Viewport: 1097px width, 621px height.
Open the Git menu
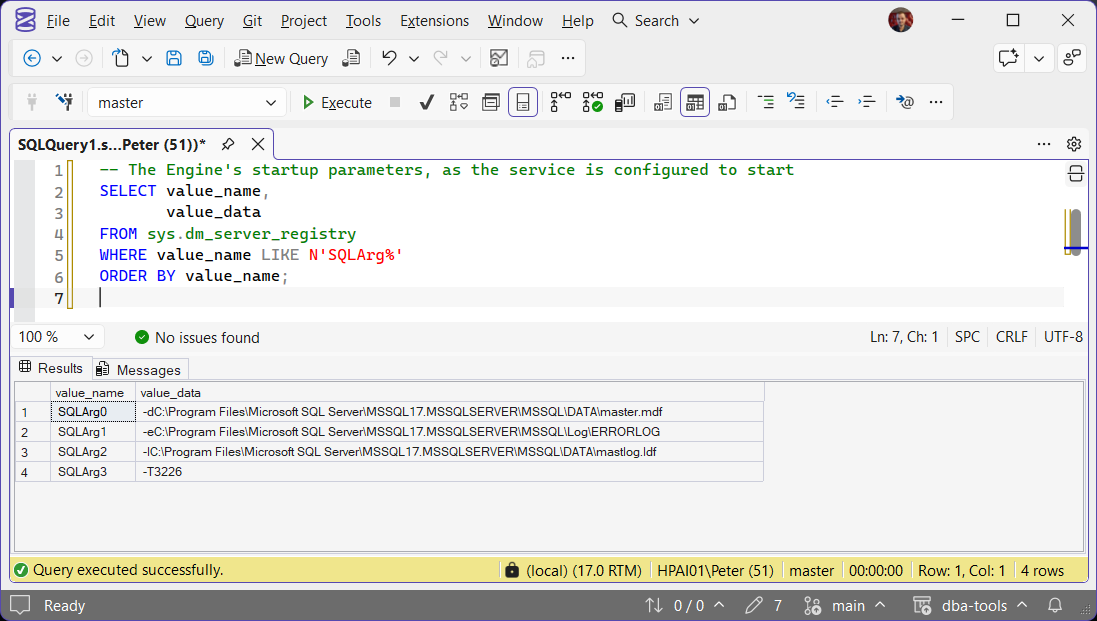point(253,21)
